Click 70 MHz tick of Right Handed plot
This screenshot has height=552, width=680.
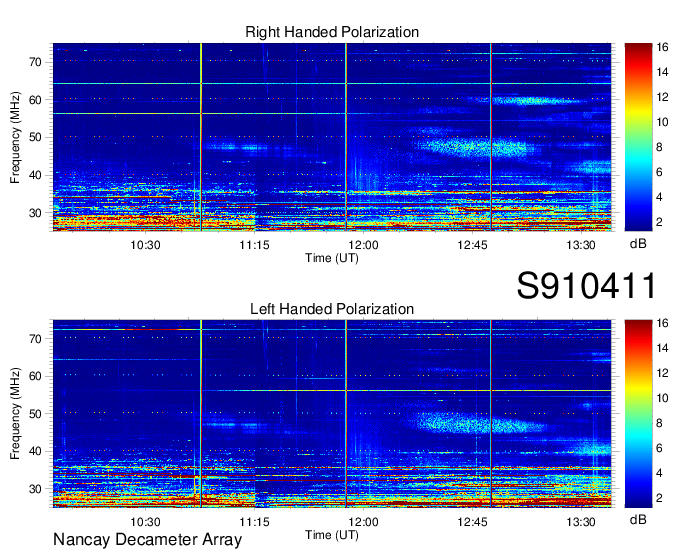35,62
